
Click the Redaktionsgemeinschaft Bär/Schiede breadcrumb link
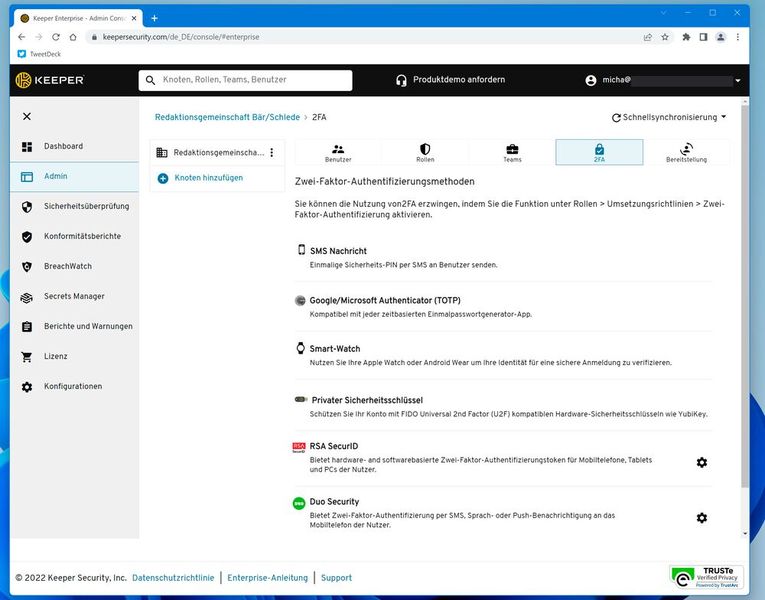click(x=227, y=117)
